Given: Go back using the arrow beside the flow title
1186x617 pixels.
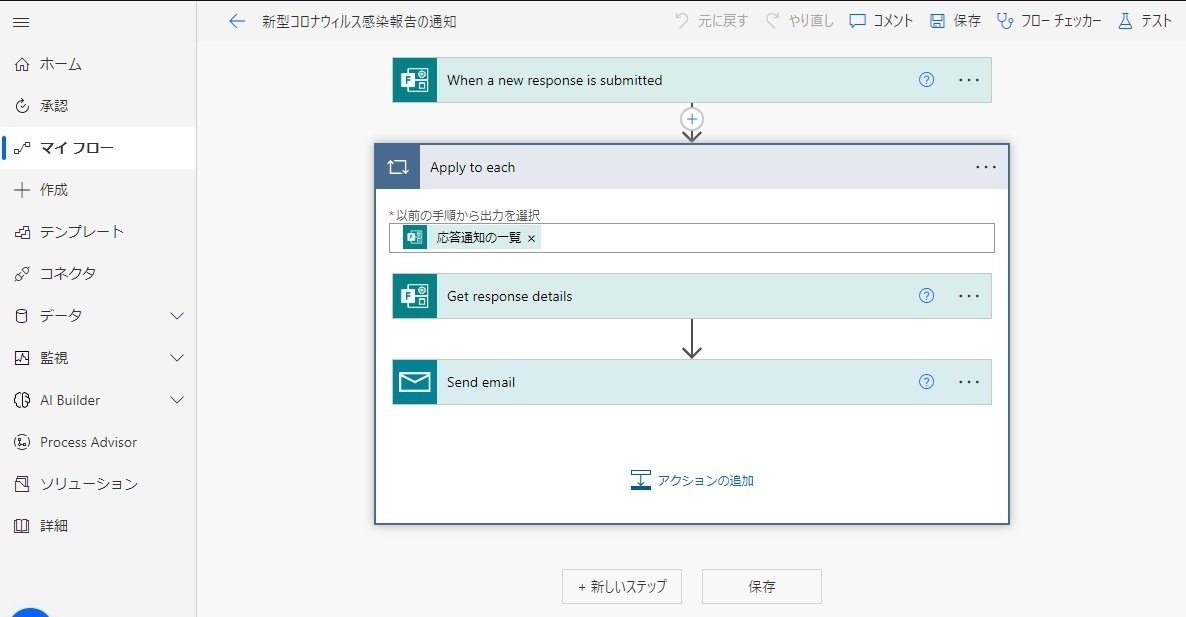Looking at the screenshot, I should point(236,20).
